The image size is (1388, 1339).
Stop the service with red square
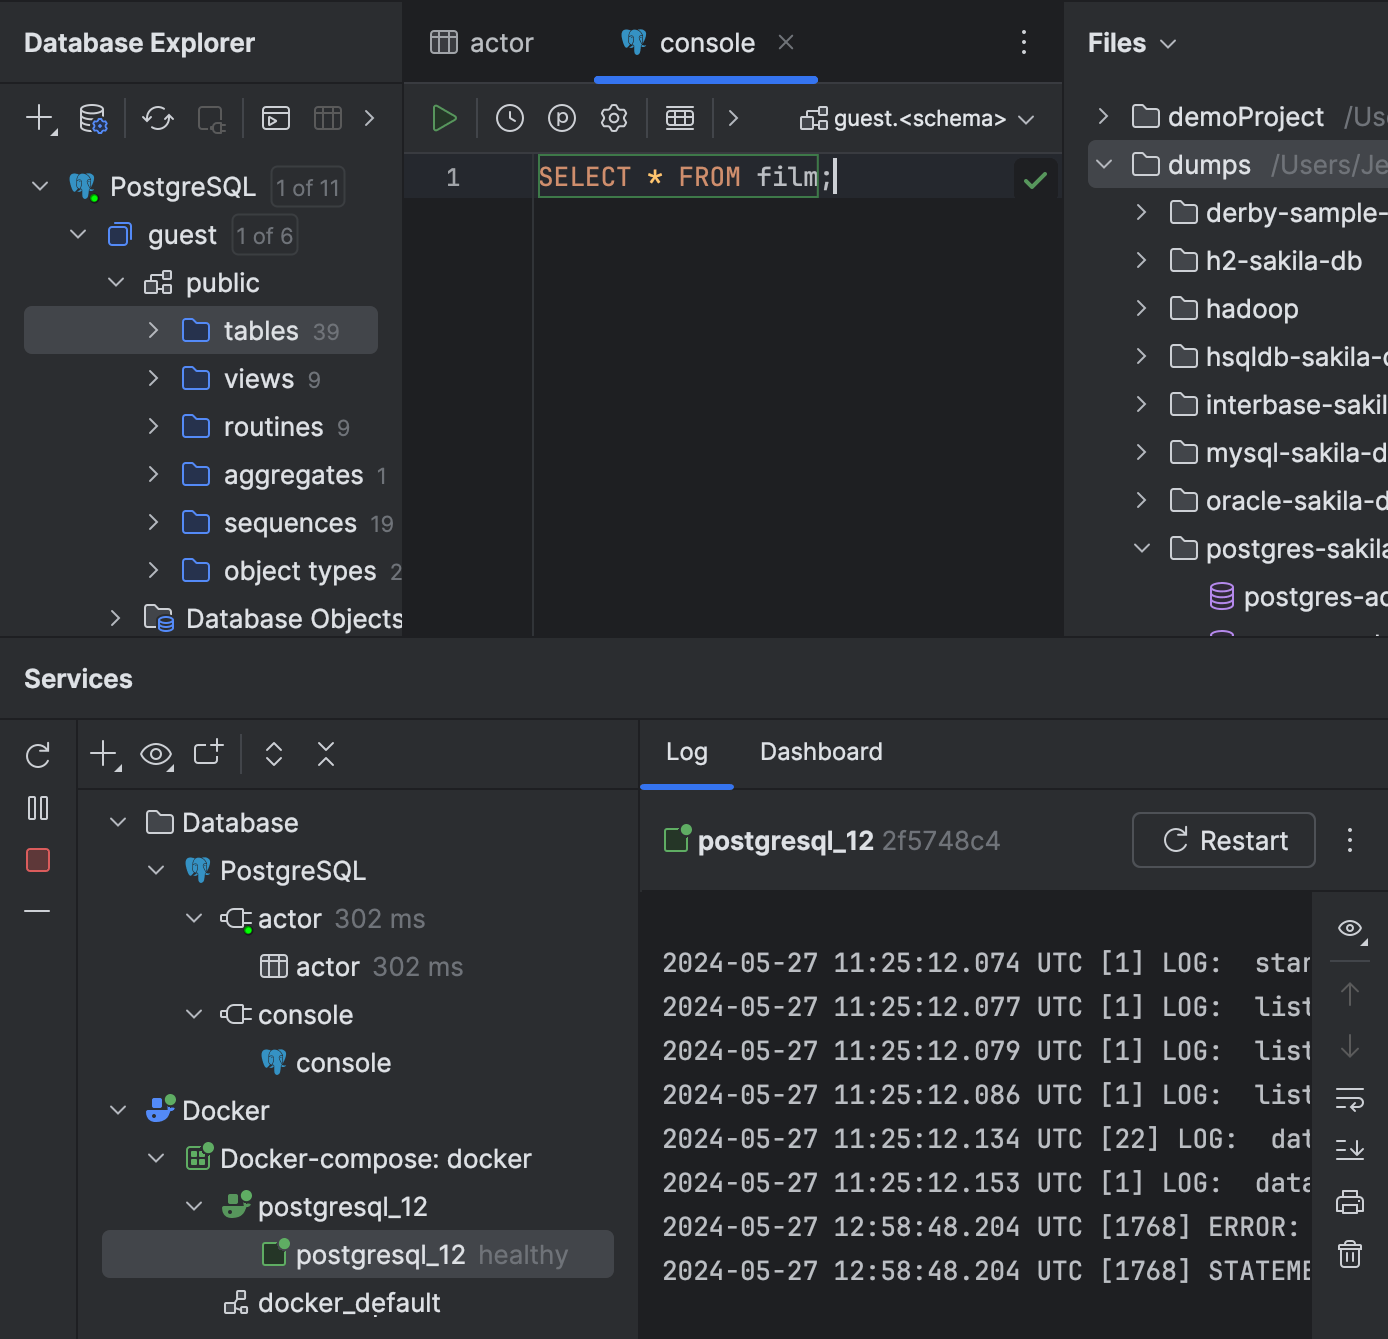coord(38,860)
